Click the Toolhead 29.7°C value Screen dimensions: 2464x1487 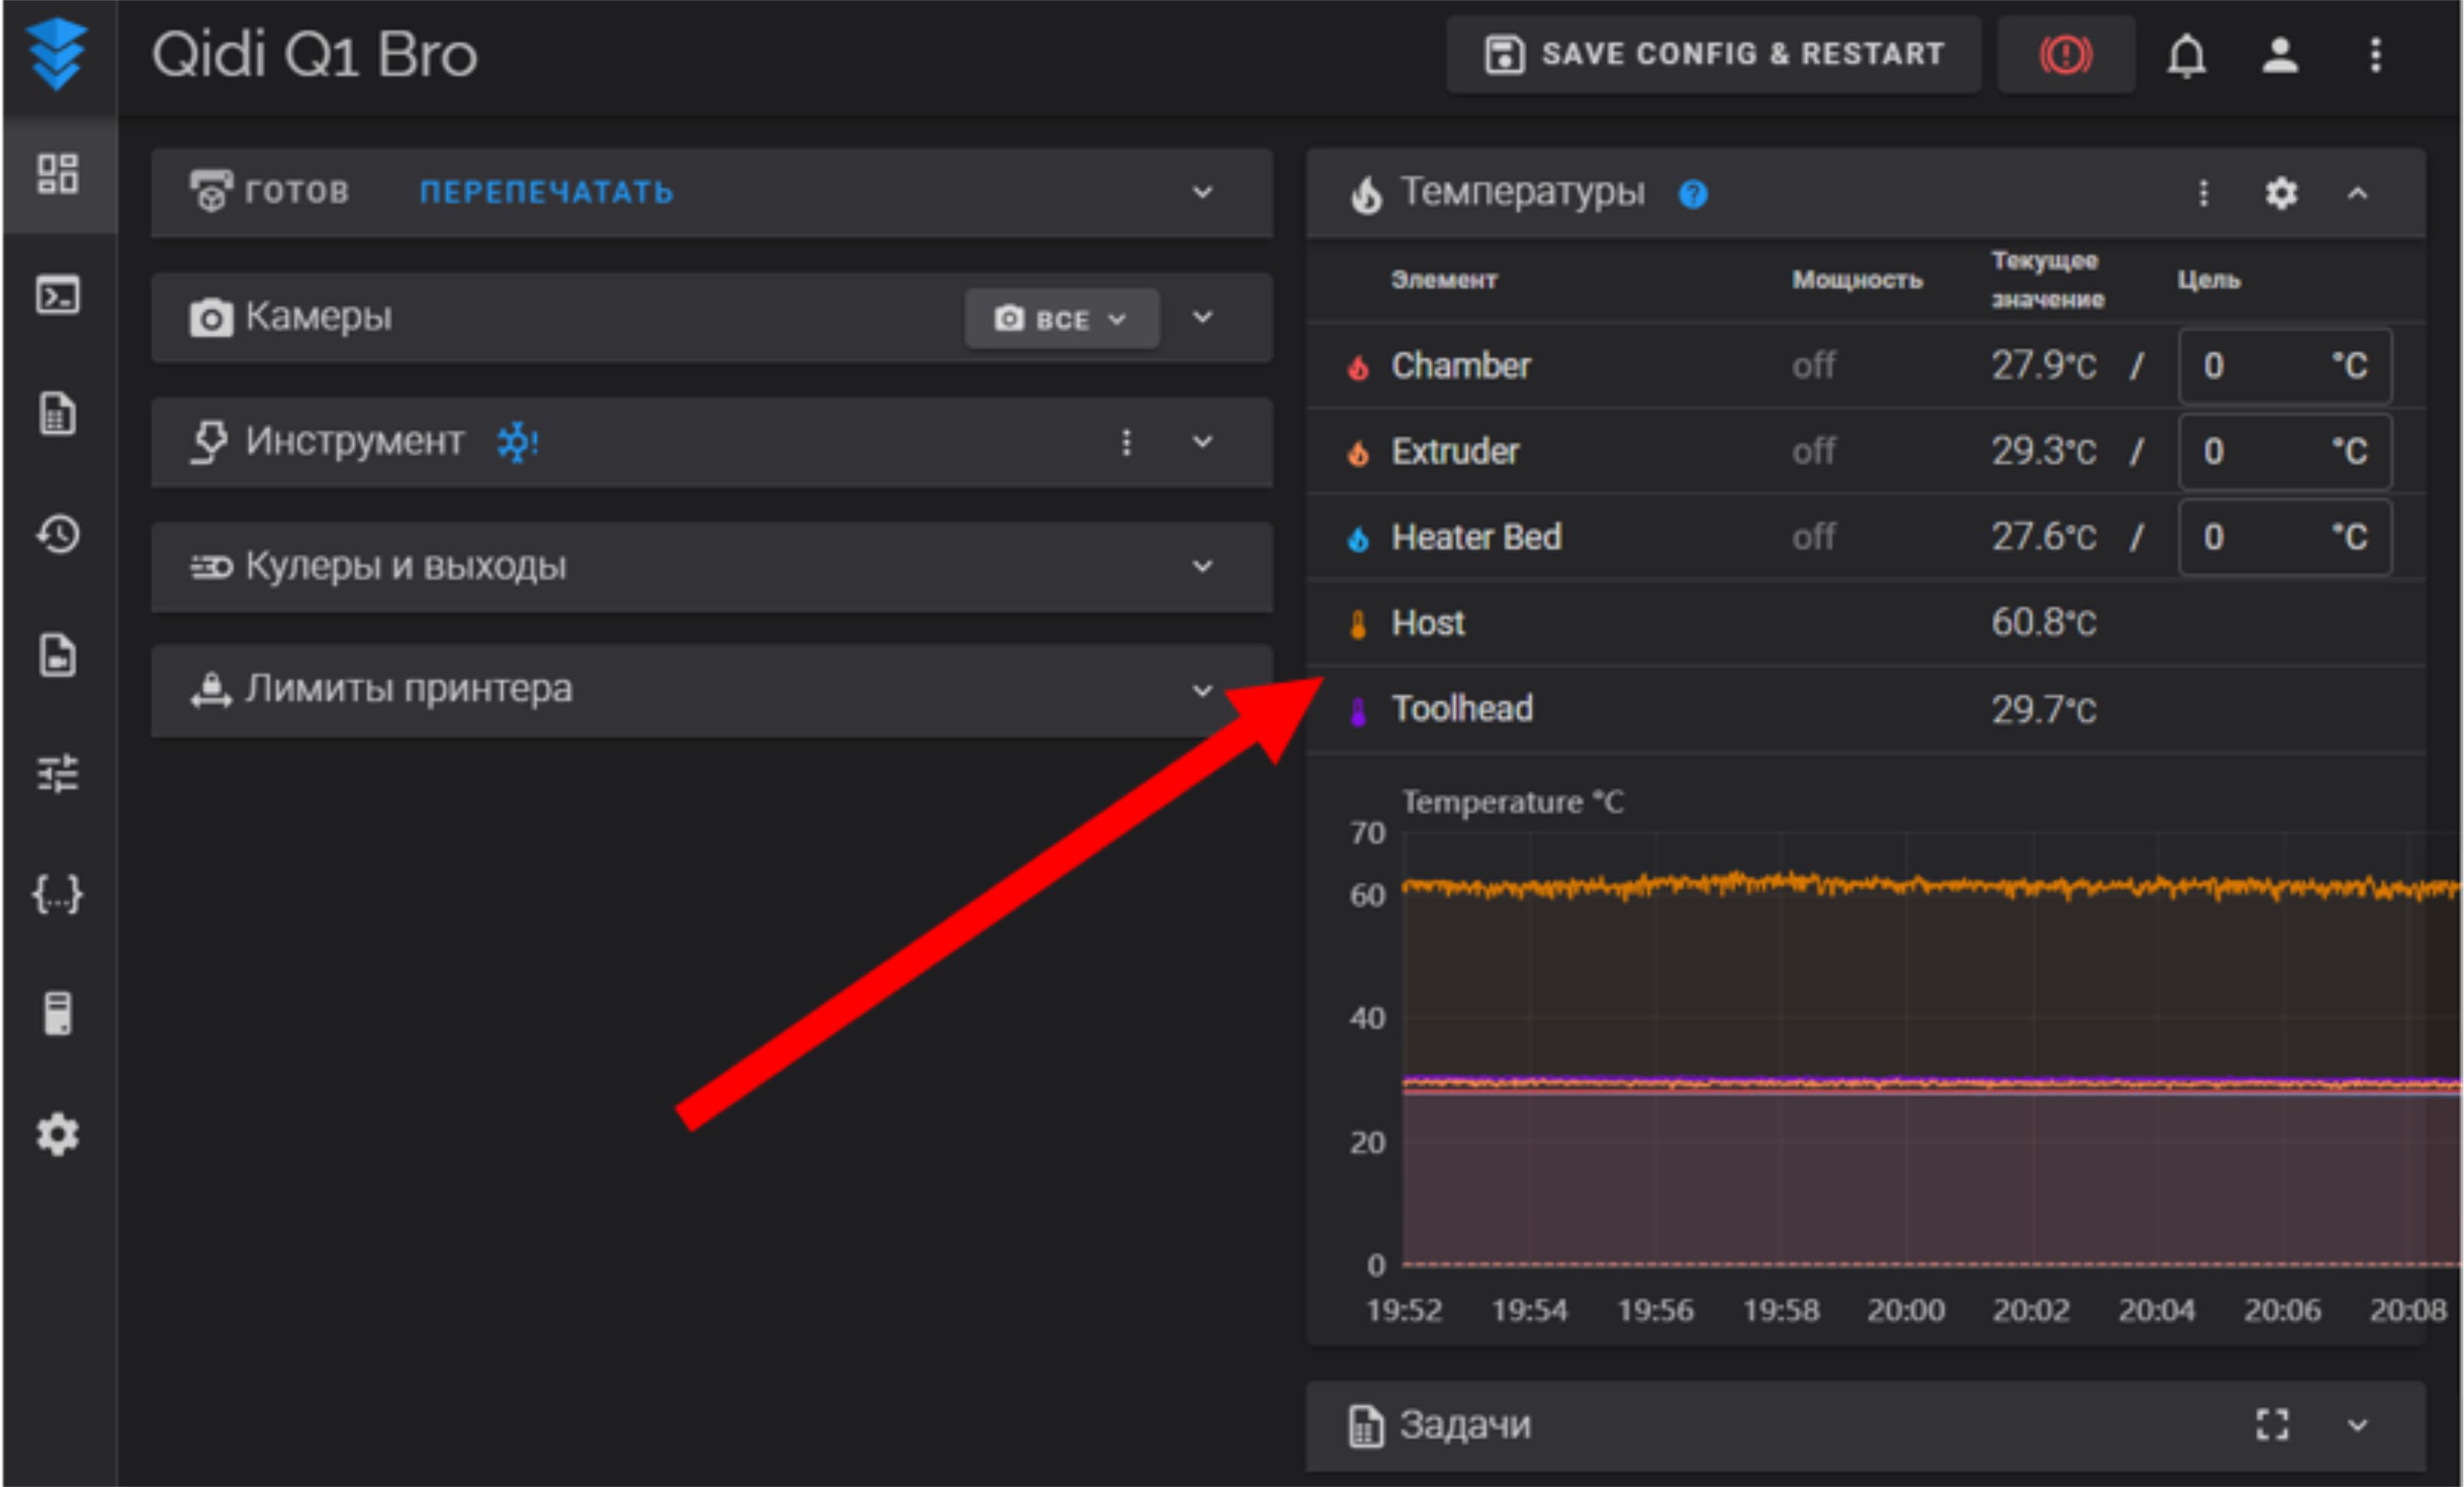coord(2043,710)
